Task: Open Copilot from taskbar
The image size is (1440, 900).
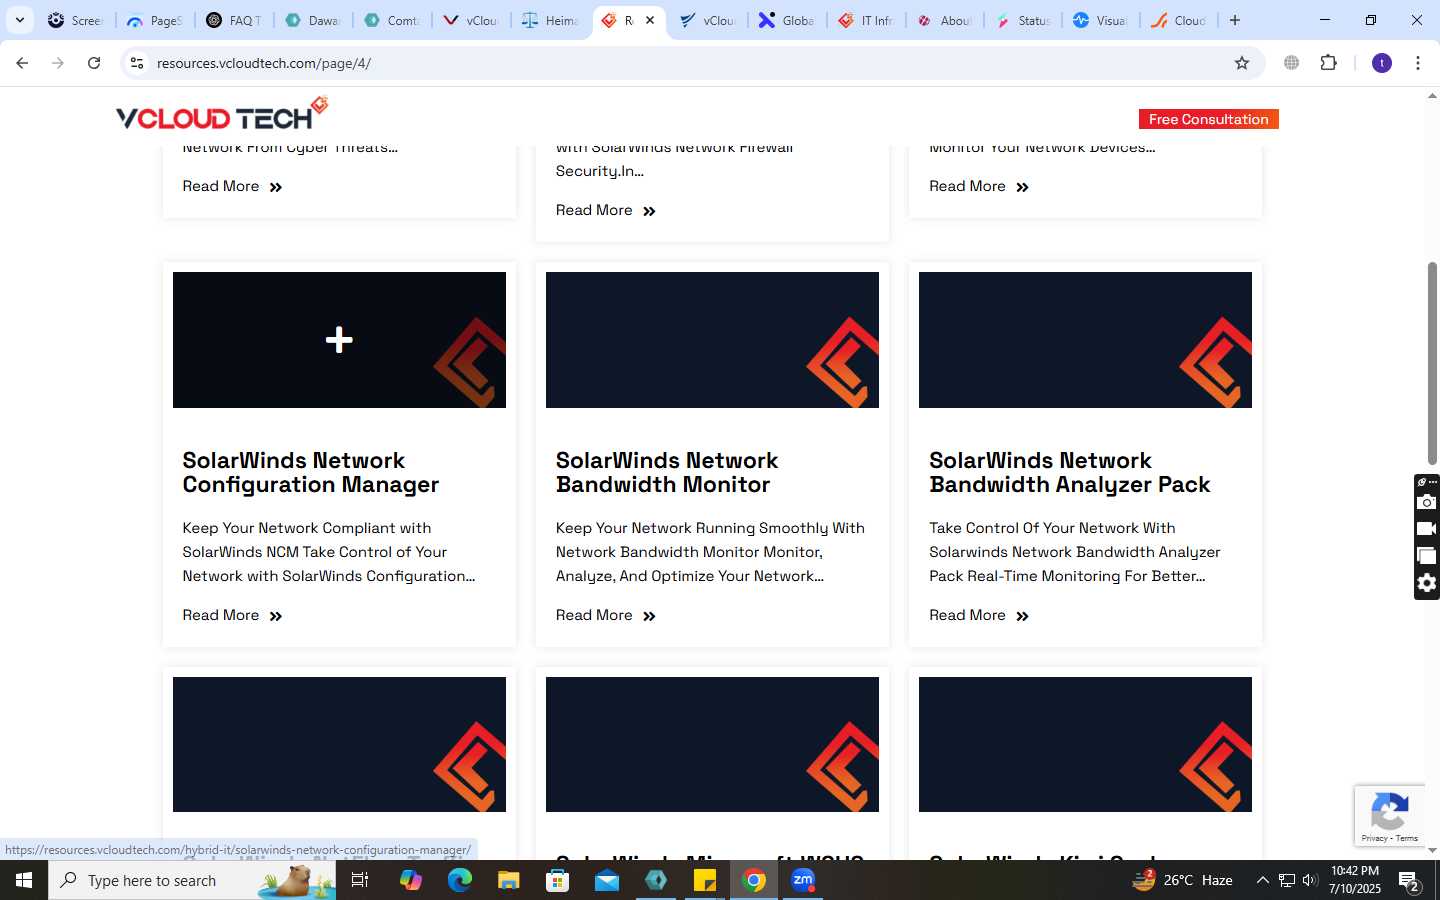Action: [x=411, y=880]
